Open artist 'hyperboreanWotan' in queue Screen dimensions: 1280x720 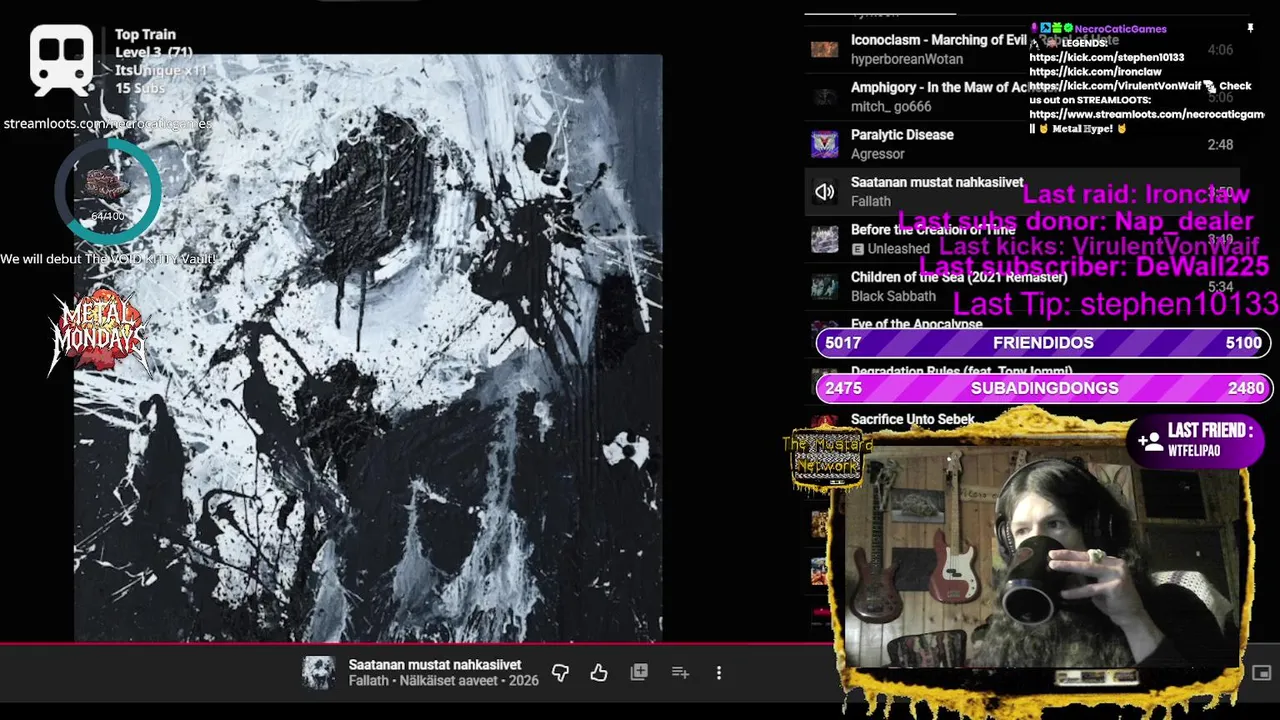click(x=907, y=59)
